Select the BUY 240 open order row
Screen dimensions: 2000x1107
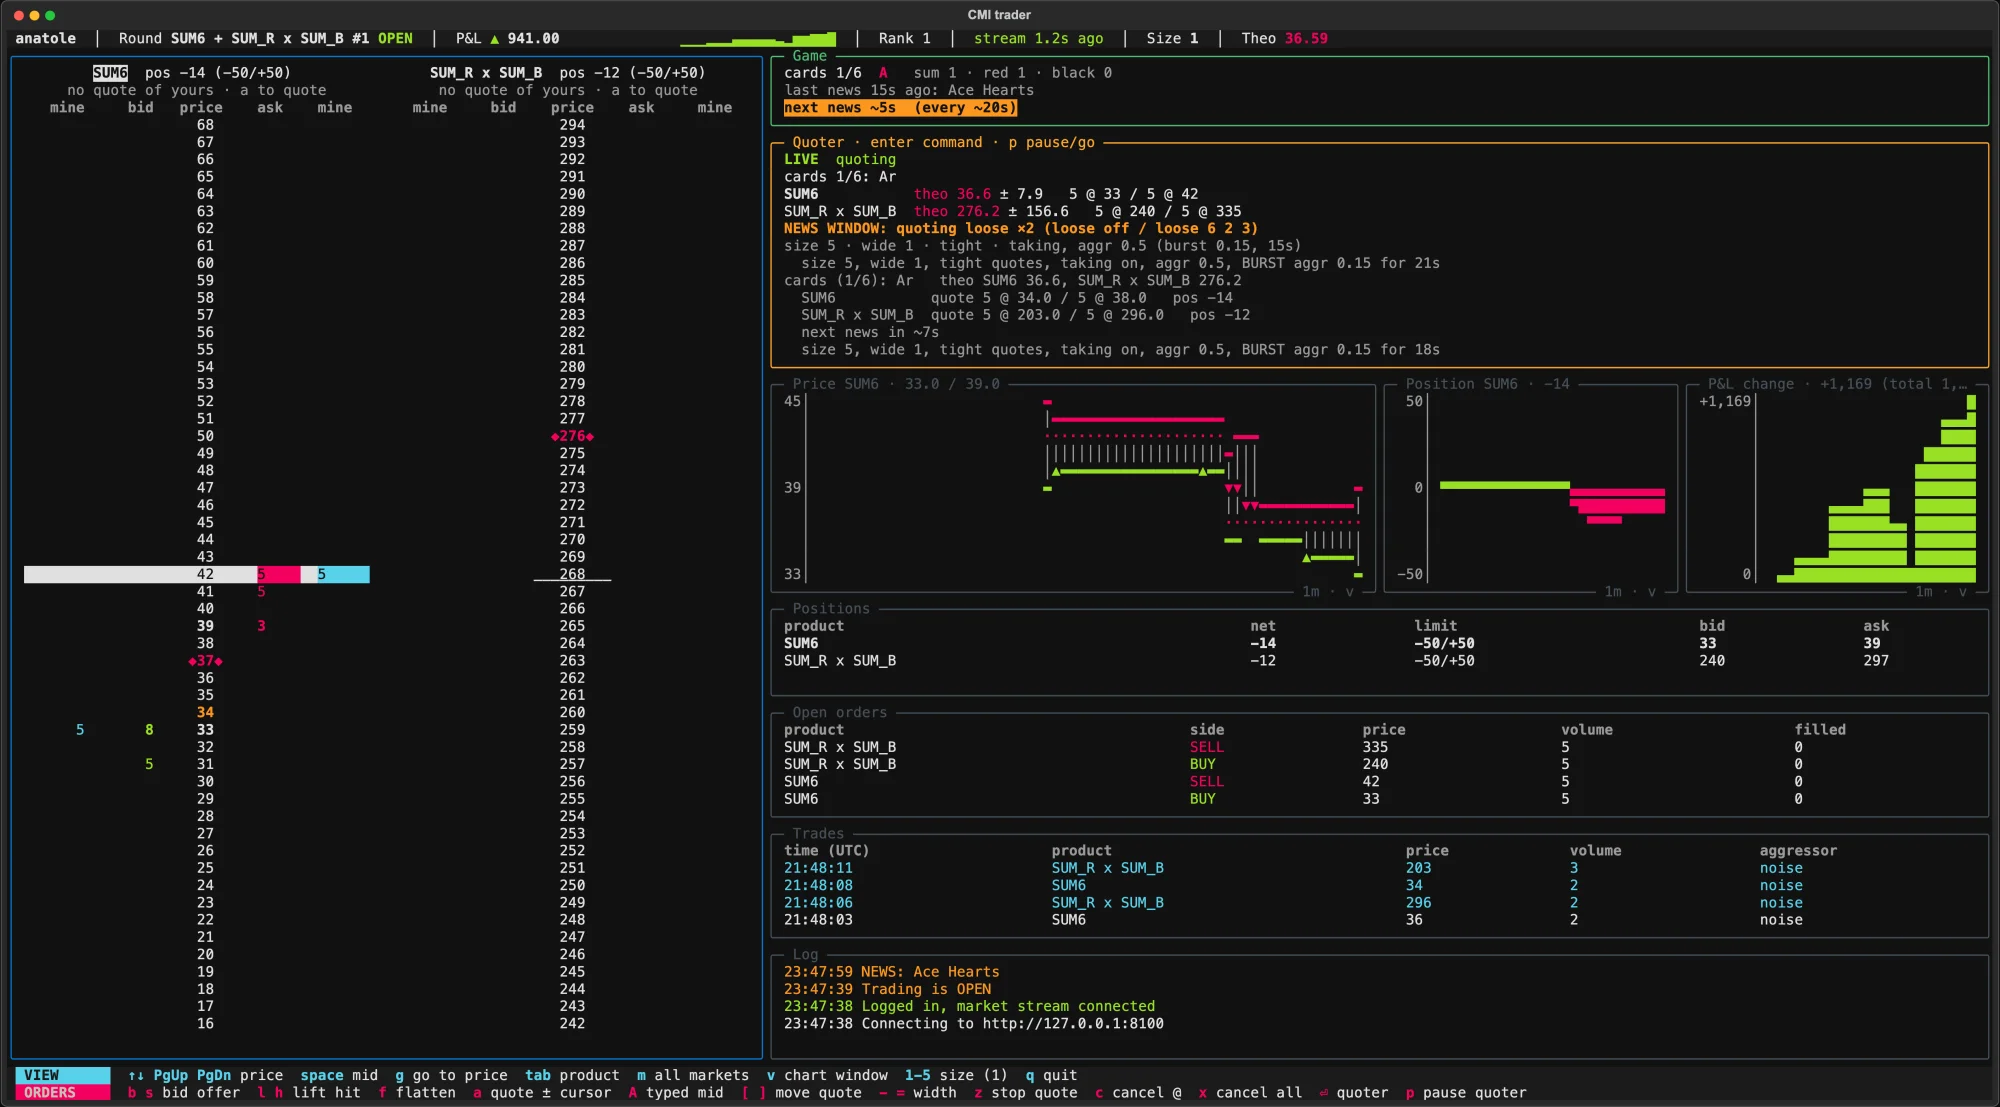tap(1380, 764)
